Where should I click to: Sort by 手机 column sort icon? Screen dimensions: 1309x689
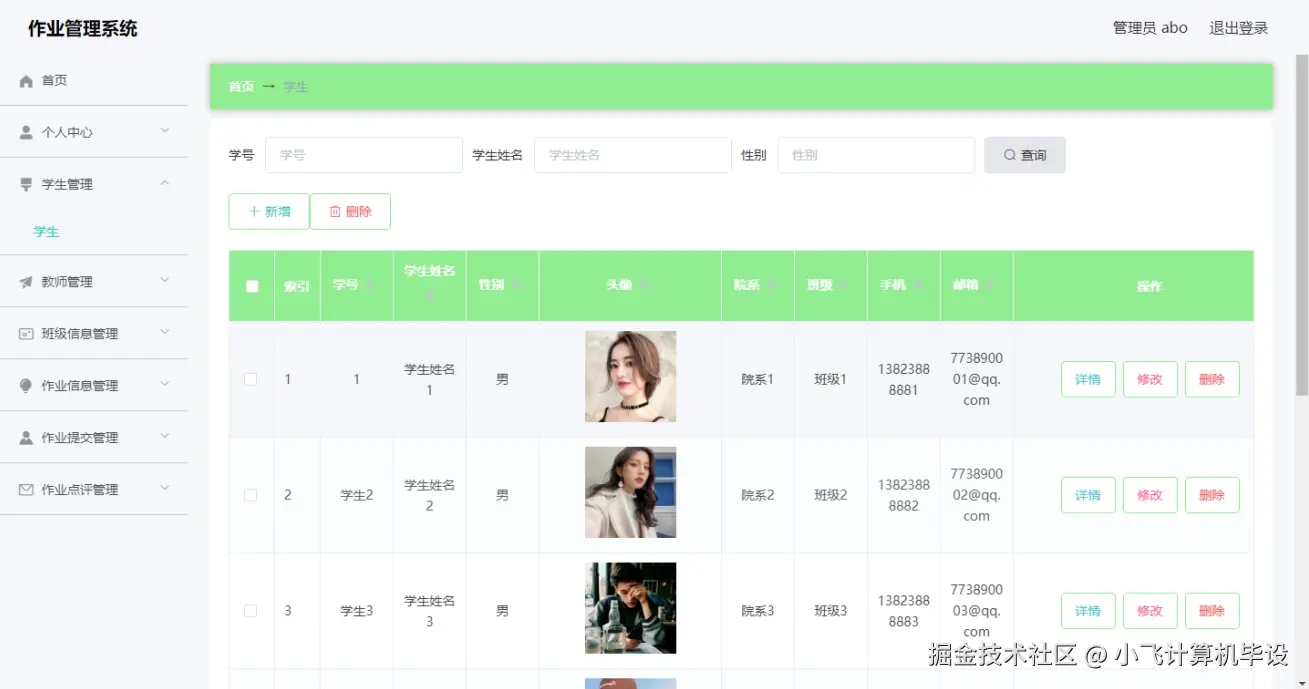coord(918,286)
